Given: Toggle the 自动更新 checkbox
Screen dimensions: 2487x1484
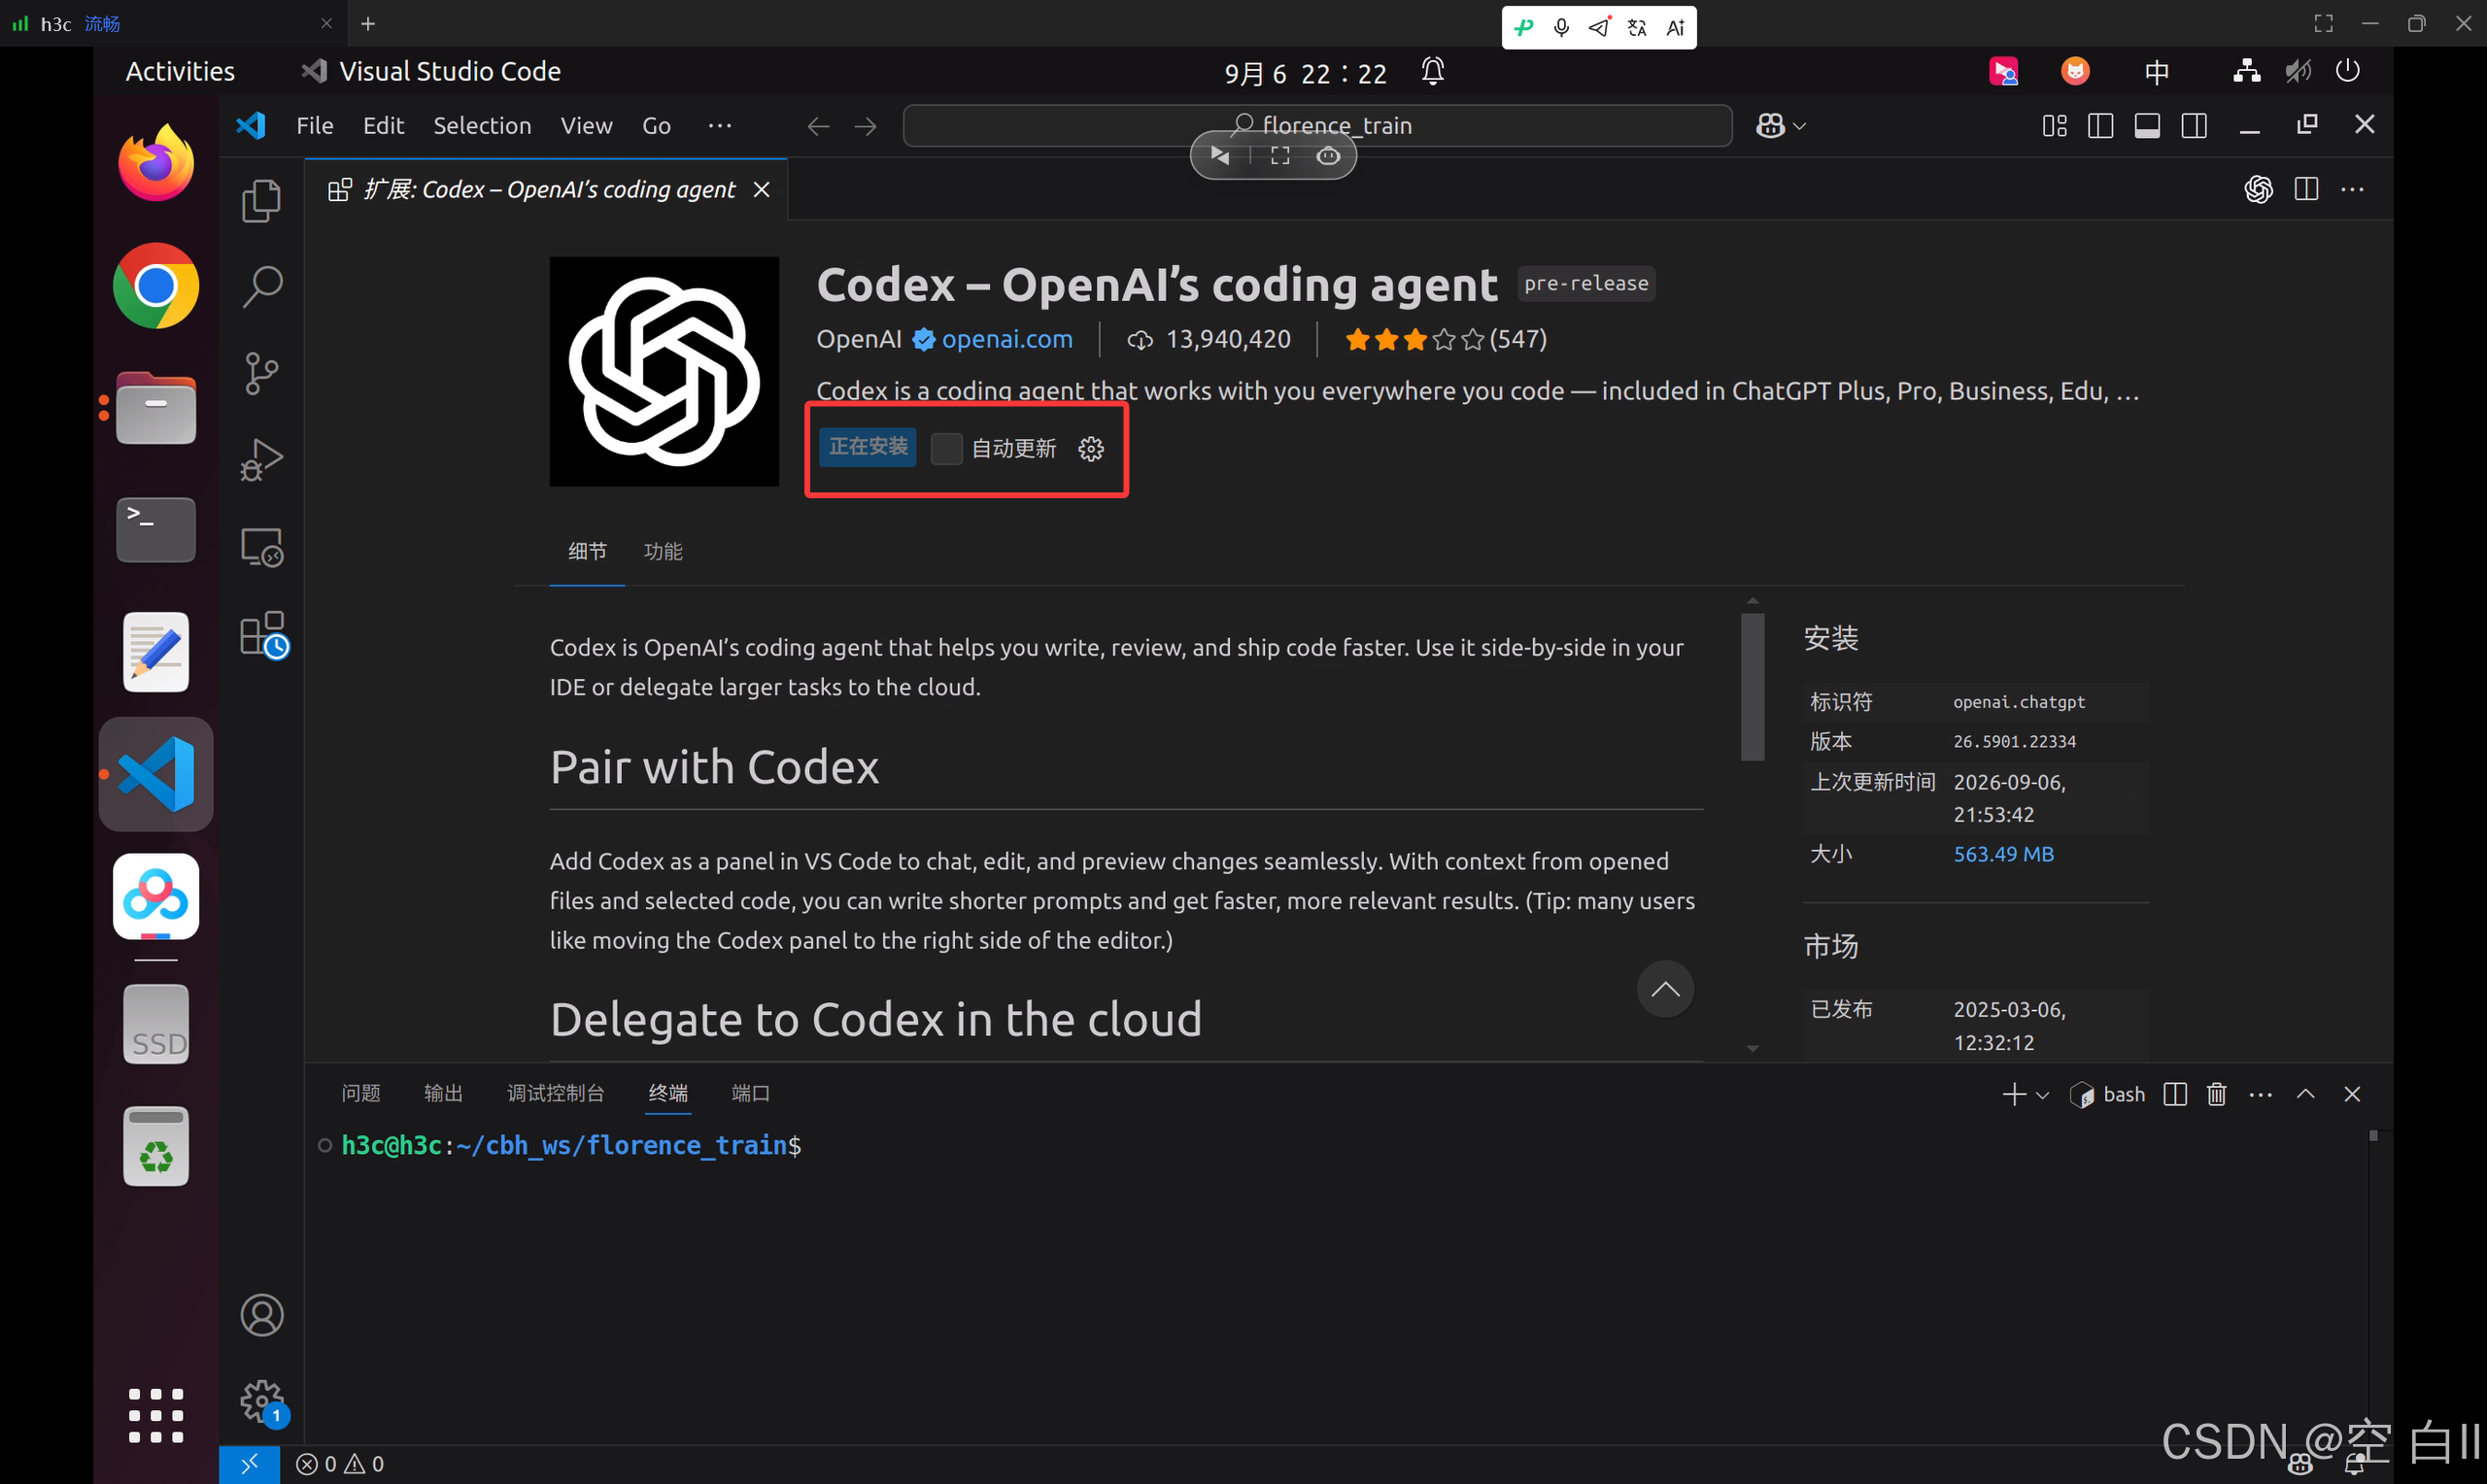Looking at the screenshot, I should (946, 449).
